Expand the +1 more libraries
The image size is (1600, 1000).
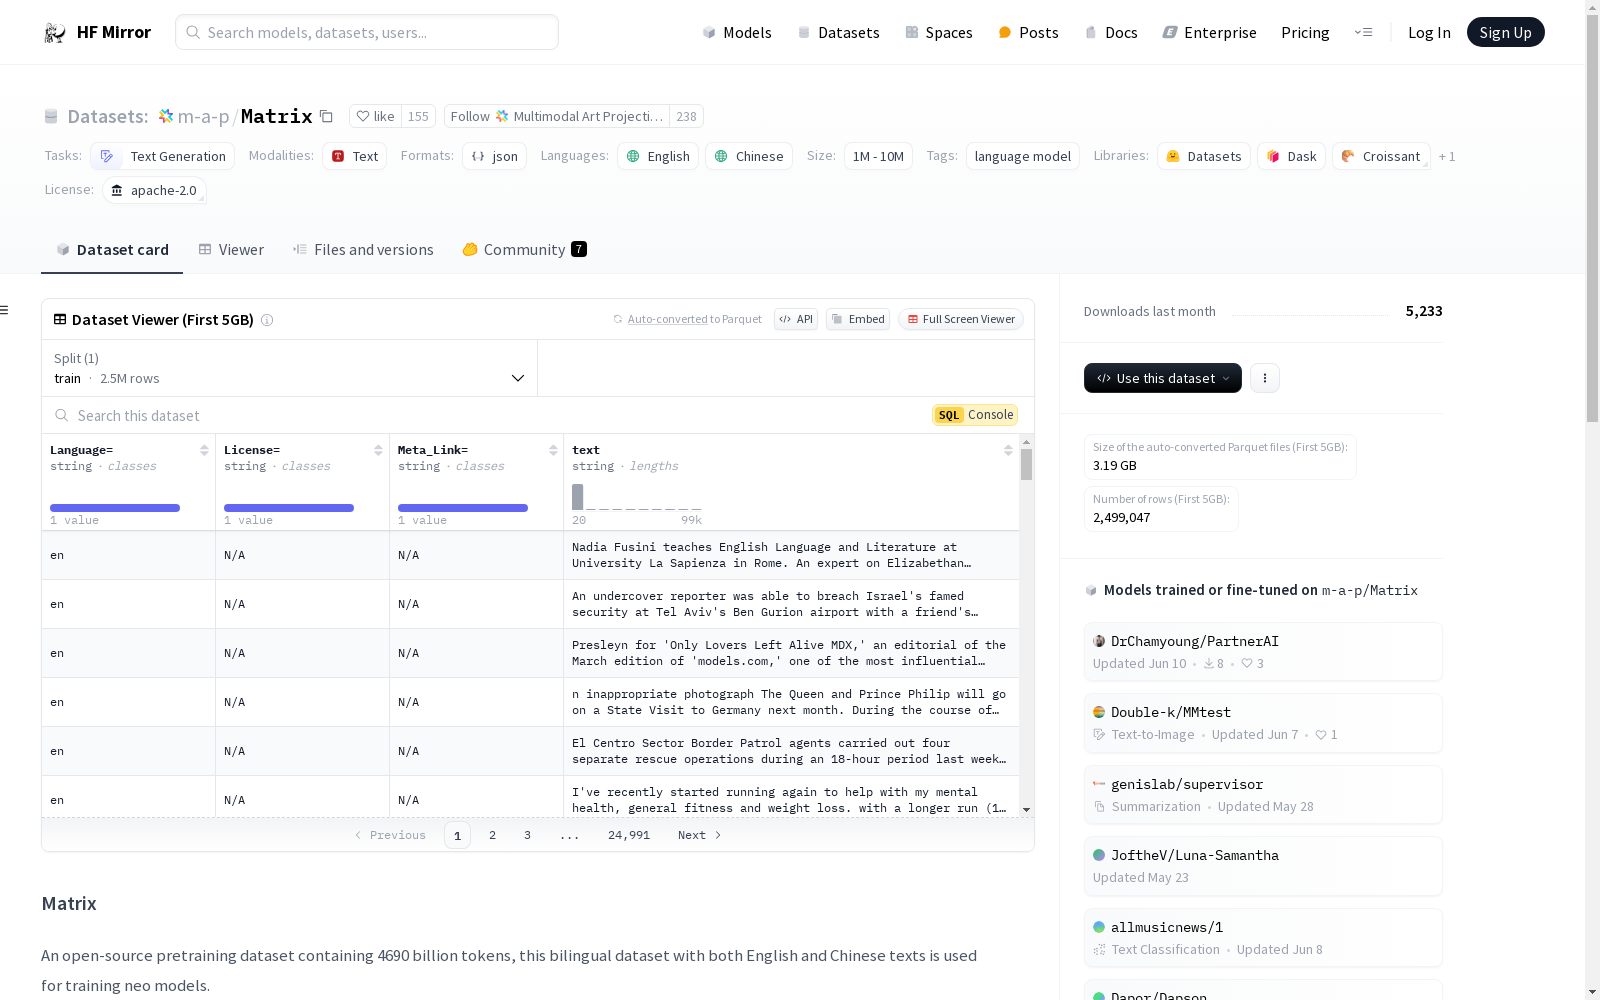click(1447, 156)
